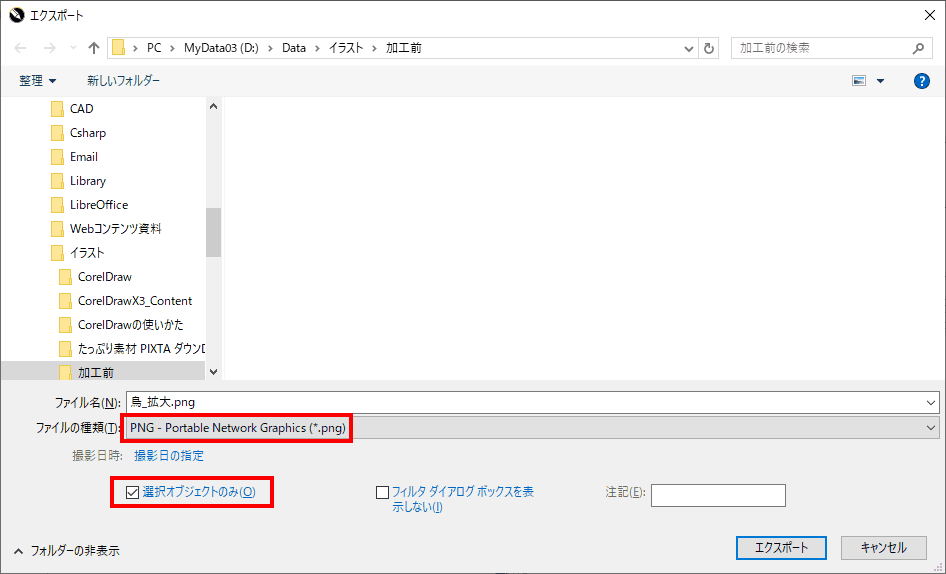The image size is (946, 574).
Task: Create a 新しいフォルダー
Action: [x=124, y=81]
